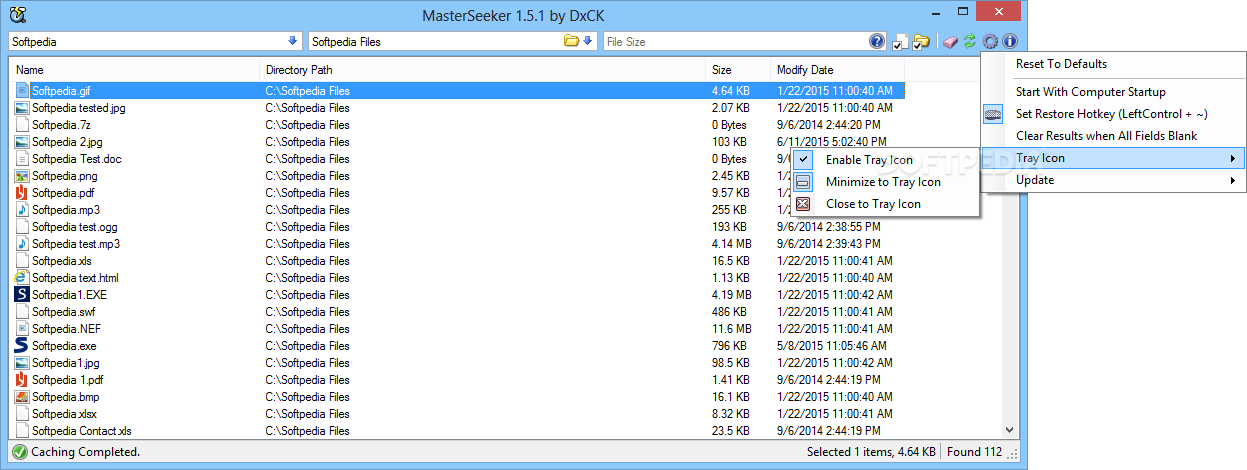The width and height of the screenshot is (1247, 470).
Task: Select the Softpedia.xlsx file name
Action: point(65,413)
